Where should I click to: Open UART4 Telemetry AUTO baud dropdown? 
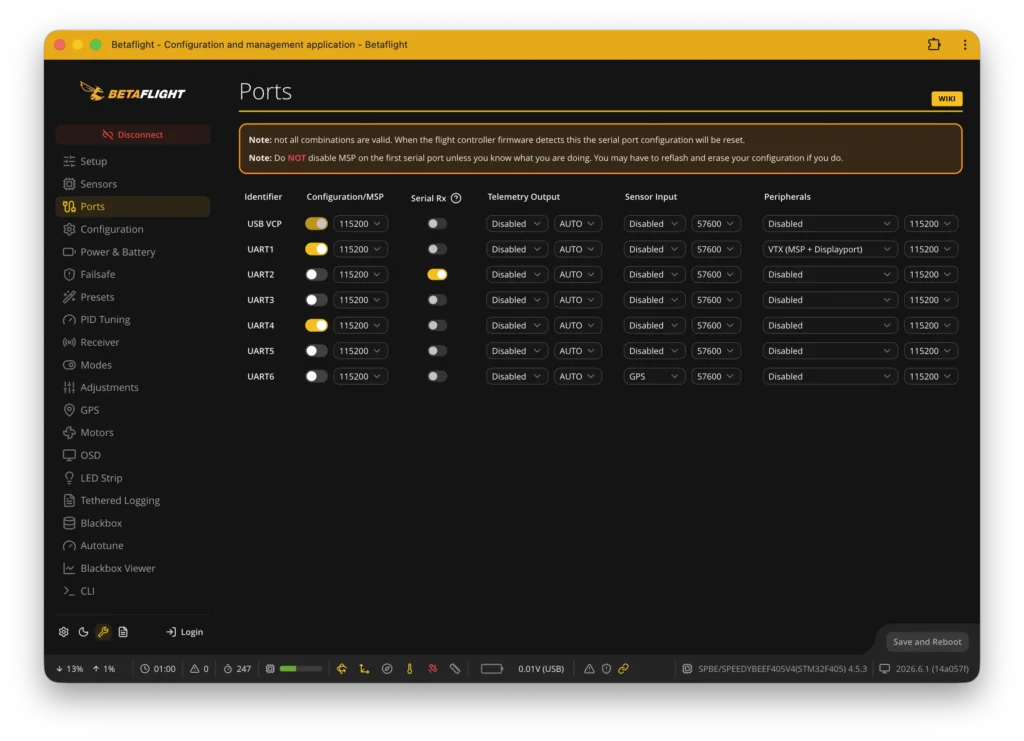(577, 325)
